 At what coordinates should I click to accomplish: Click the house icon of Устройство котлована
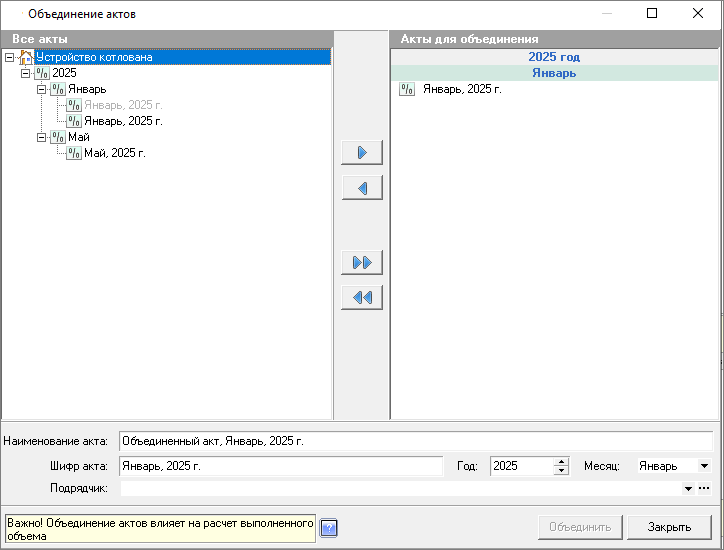(x=26, y=57)
